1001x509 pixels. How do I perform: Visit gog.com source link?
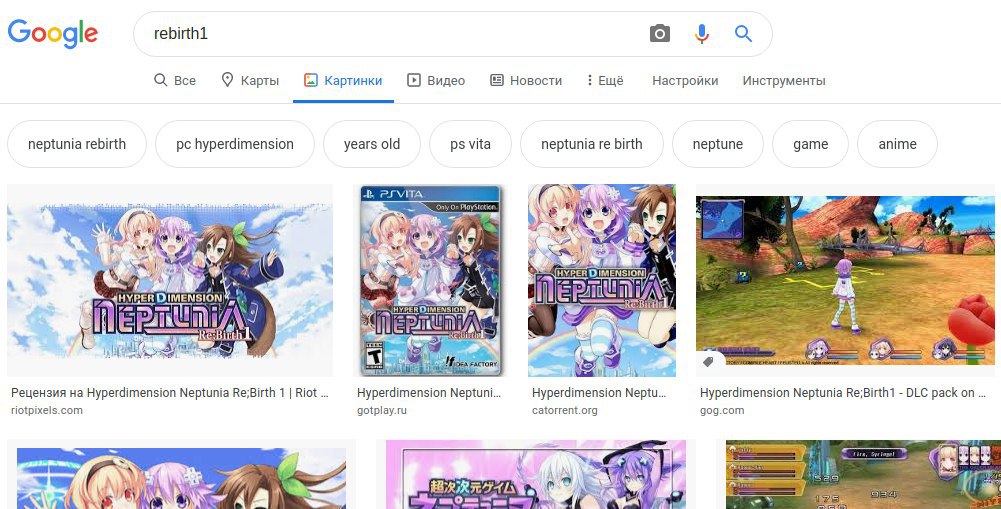(x=722, y=410)
